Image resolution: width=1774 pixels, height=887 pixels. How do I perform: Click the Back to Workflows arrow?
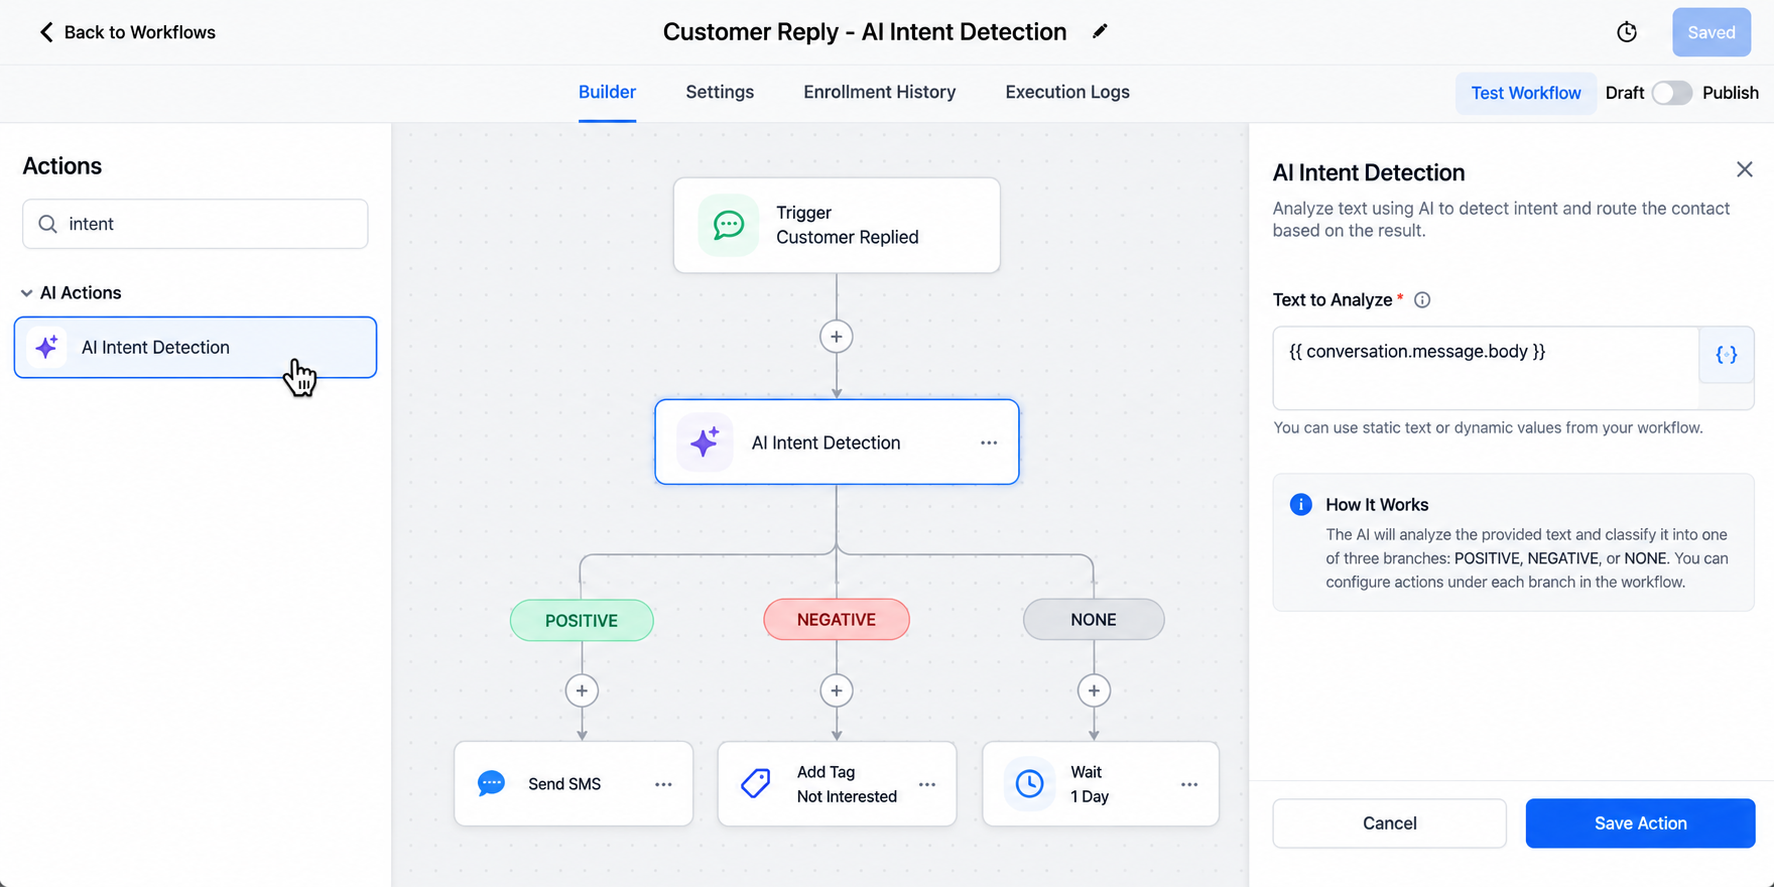tap(46, 32)
